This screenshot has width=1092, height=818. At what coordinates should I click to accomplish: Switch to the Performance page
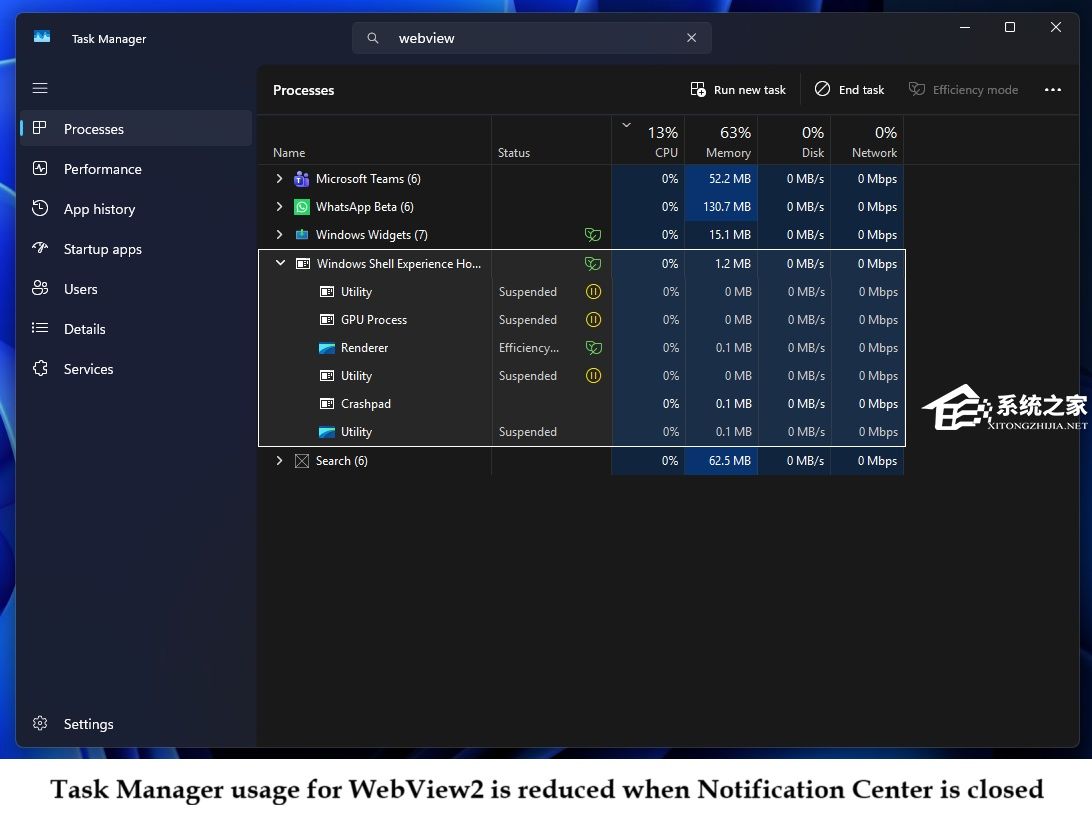click(x=102, y=169)
